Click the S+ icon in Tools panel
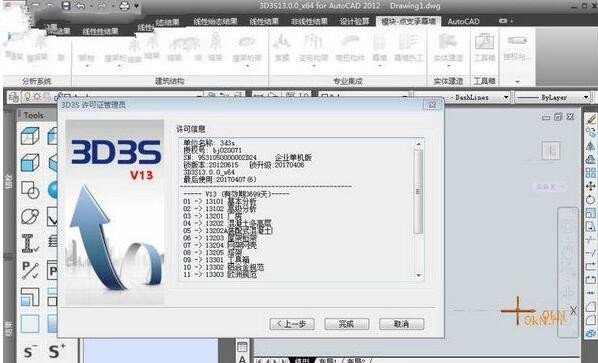 click(56, 351)
